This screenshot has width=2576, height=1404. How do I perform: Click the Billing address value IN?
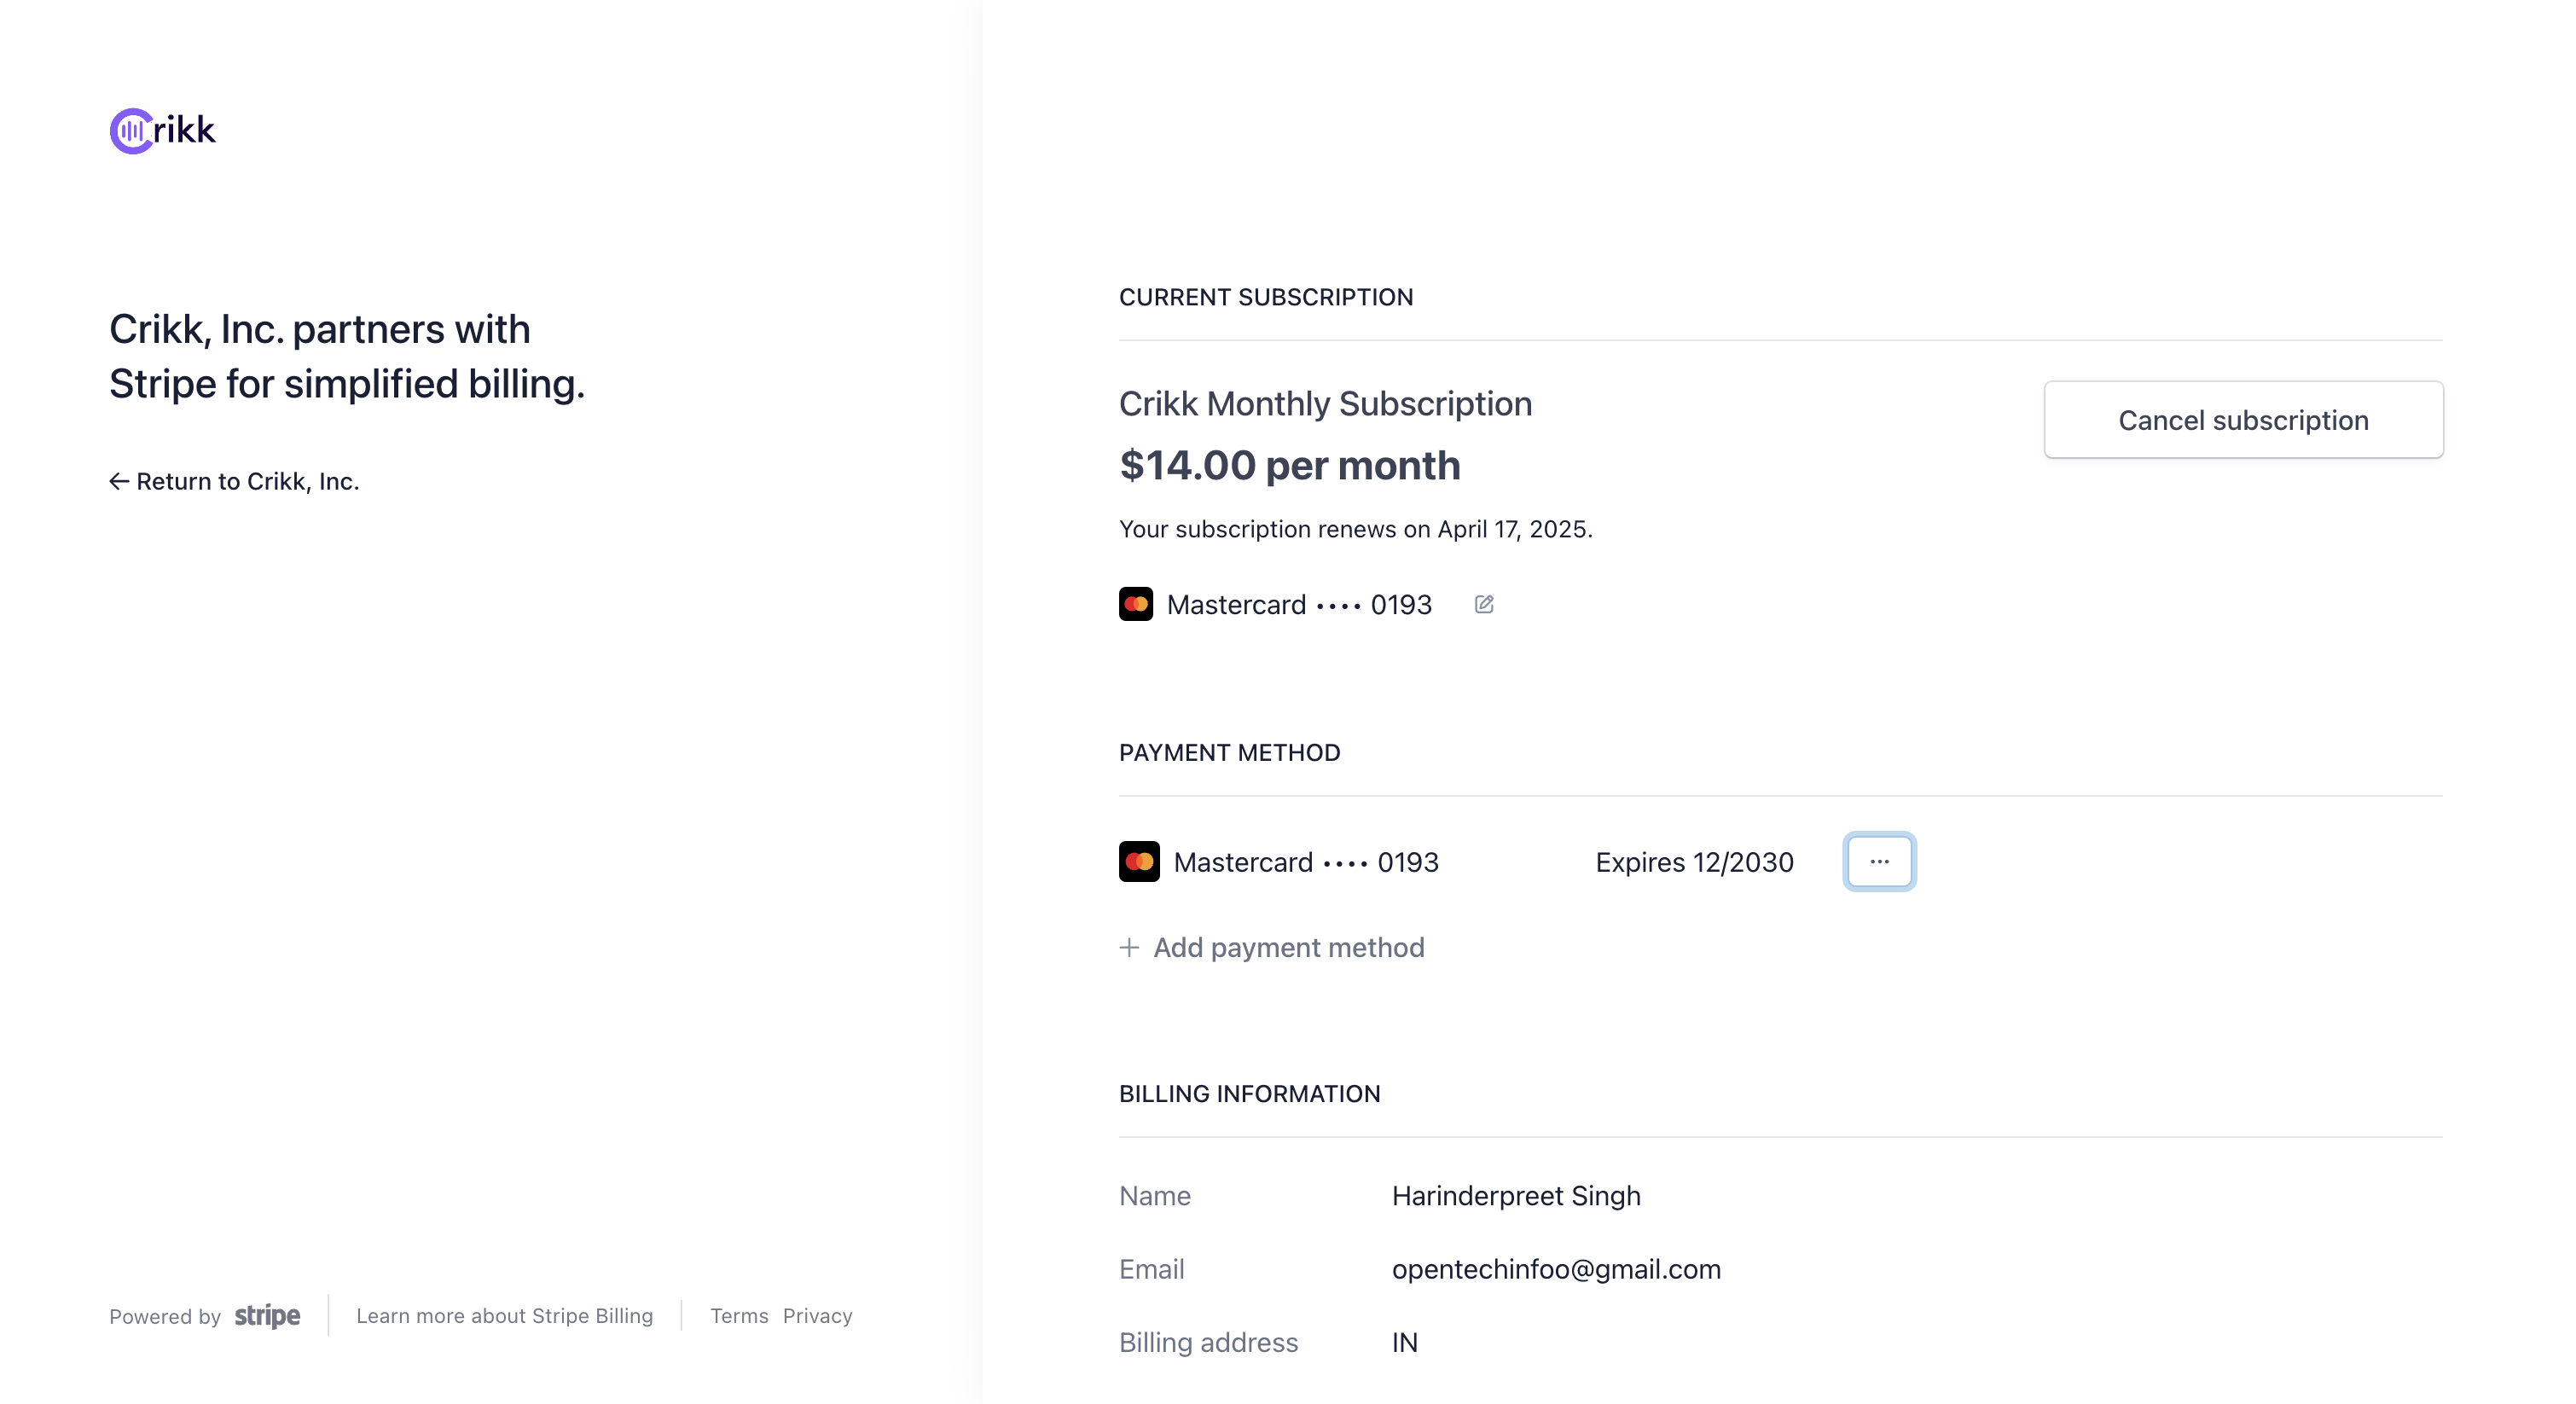(1405, 1342)
